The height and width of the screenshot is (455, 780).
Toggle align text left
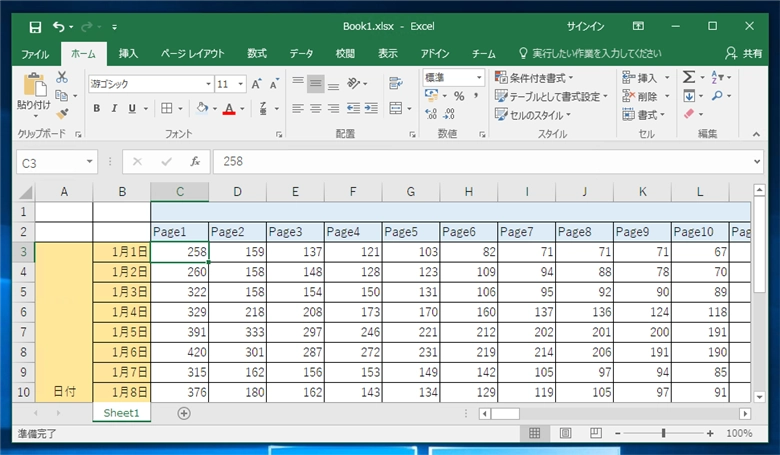[x=298, y=108]
